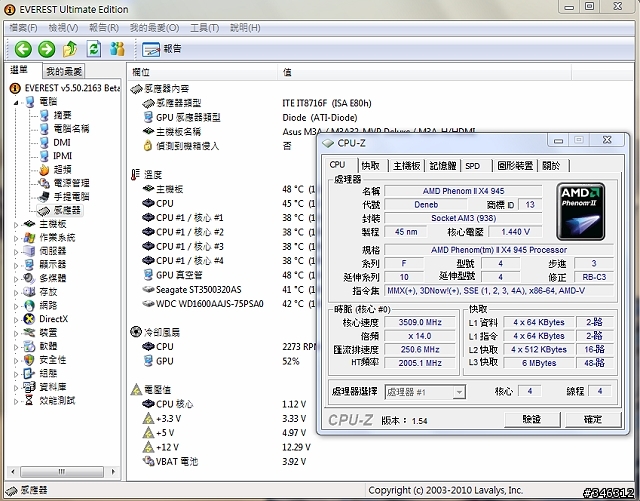Click the right arrow of the tree horizontal scrollbar
640x501 pixels.
point(113,472)
